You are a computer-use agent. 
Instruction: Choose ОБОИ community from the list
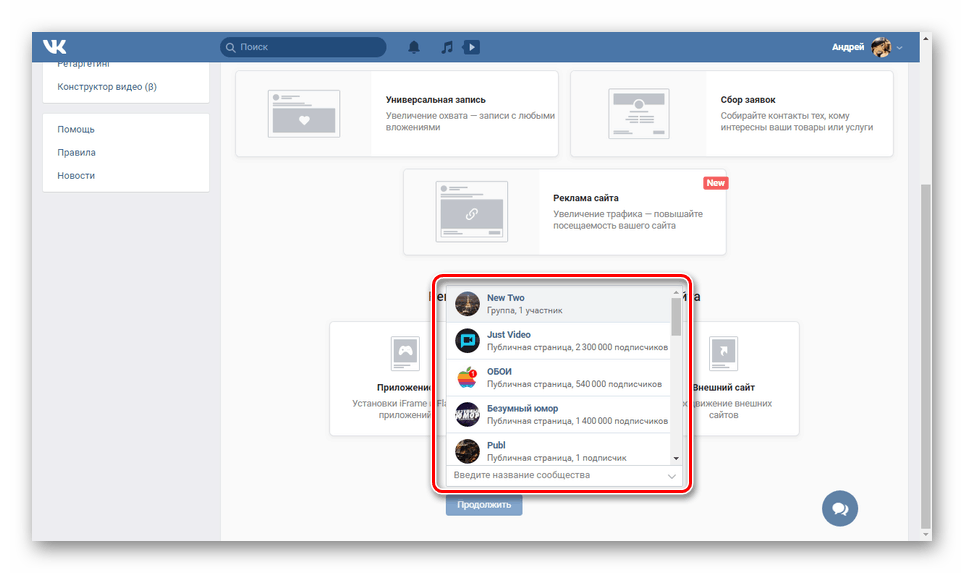point(558,377)
